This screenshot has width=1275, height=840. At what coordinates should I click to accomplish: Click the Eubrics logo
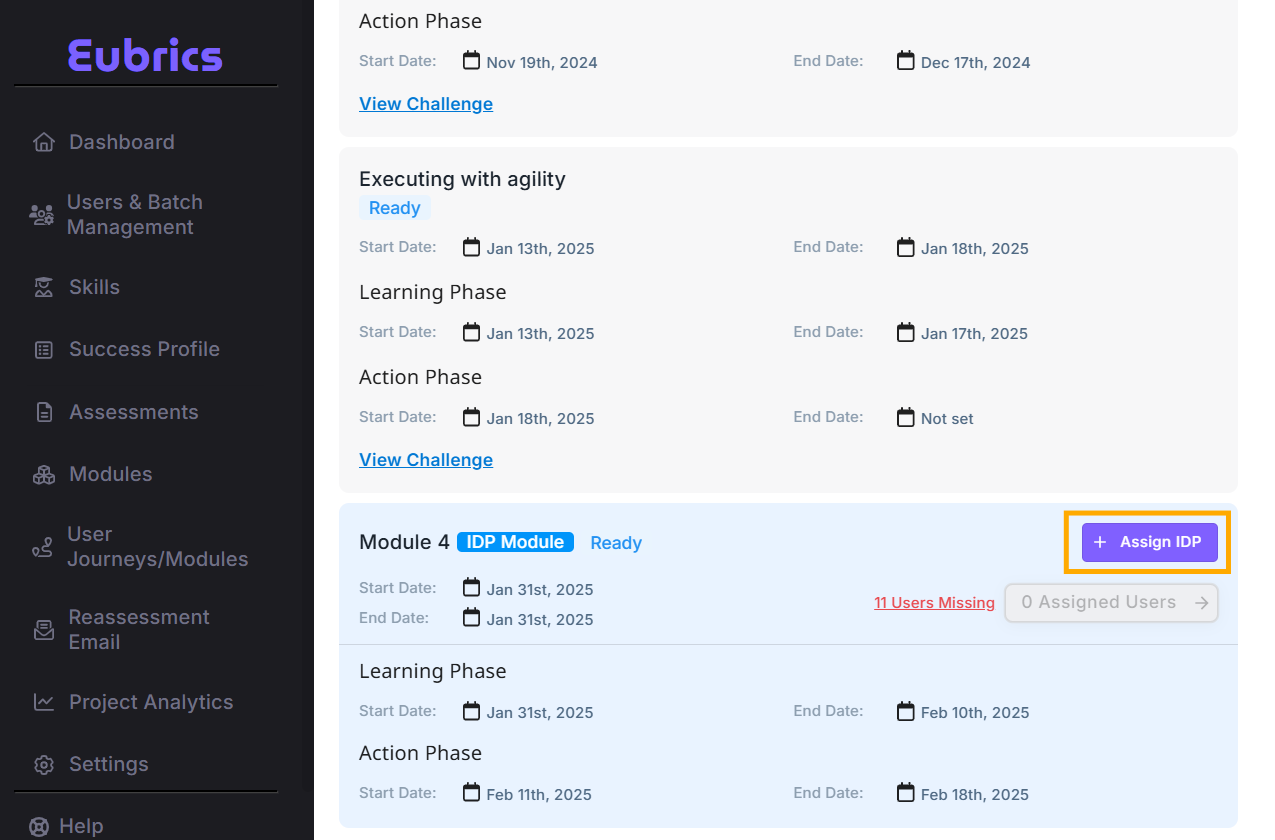[x=145, y=55]
